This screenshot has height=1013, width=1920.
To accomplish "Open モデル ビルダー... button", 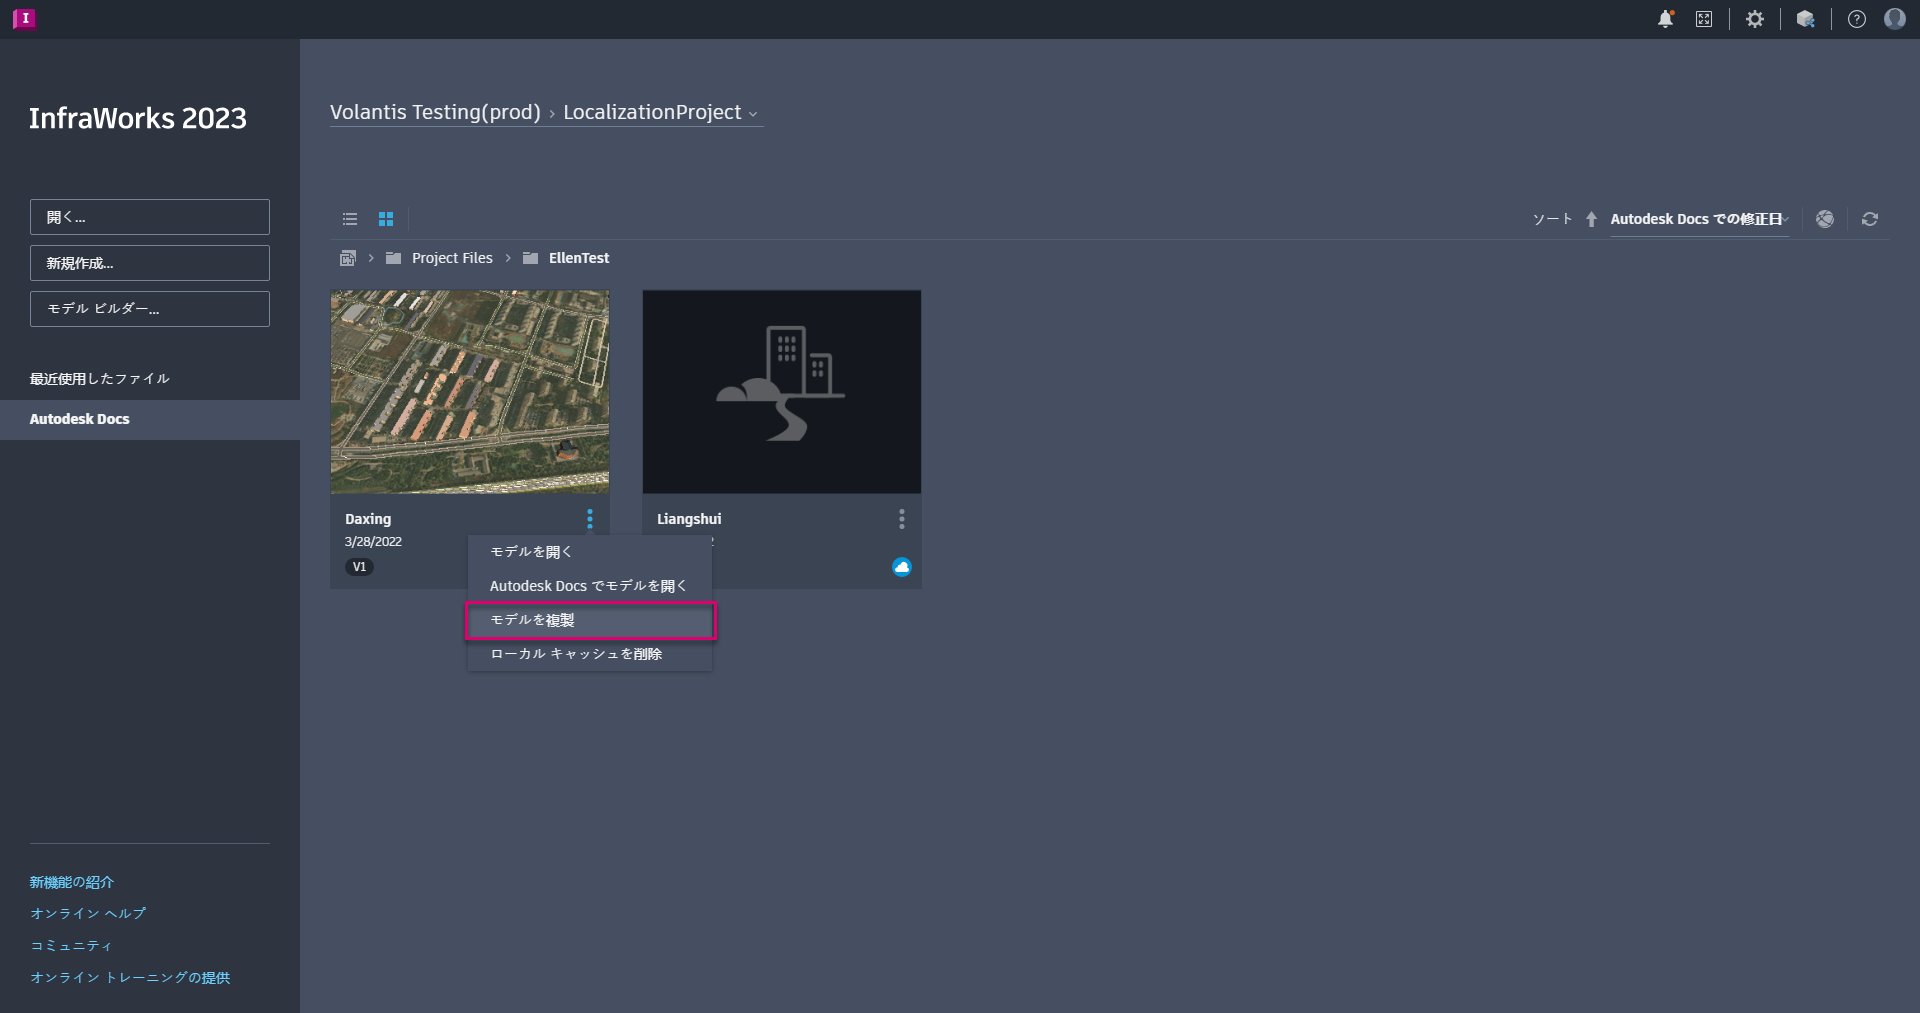I will pyautogui.click(x=150, y=309).
